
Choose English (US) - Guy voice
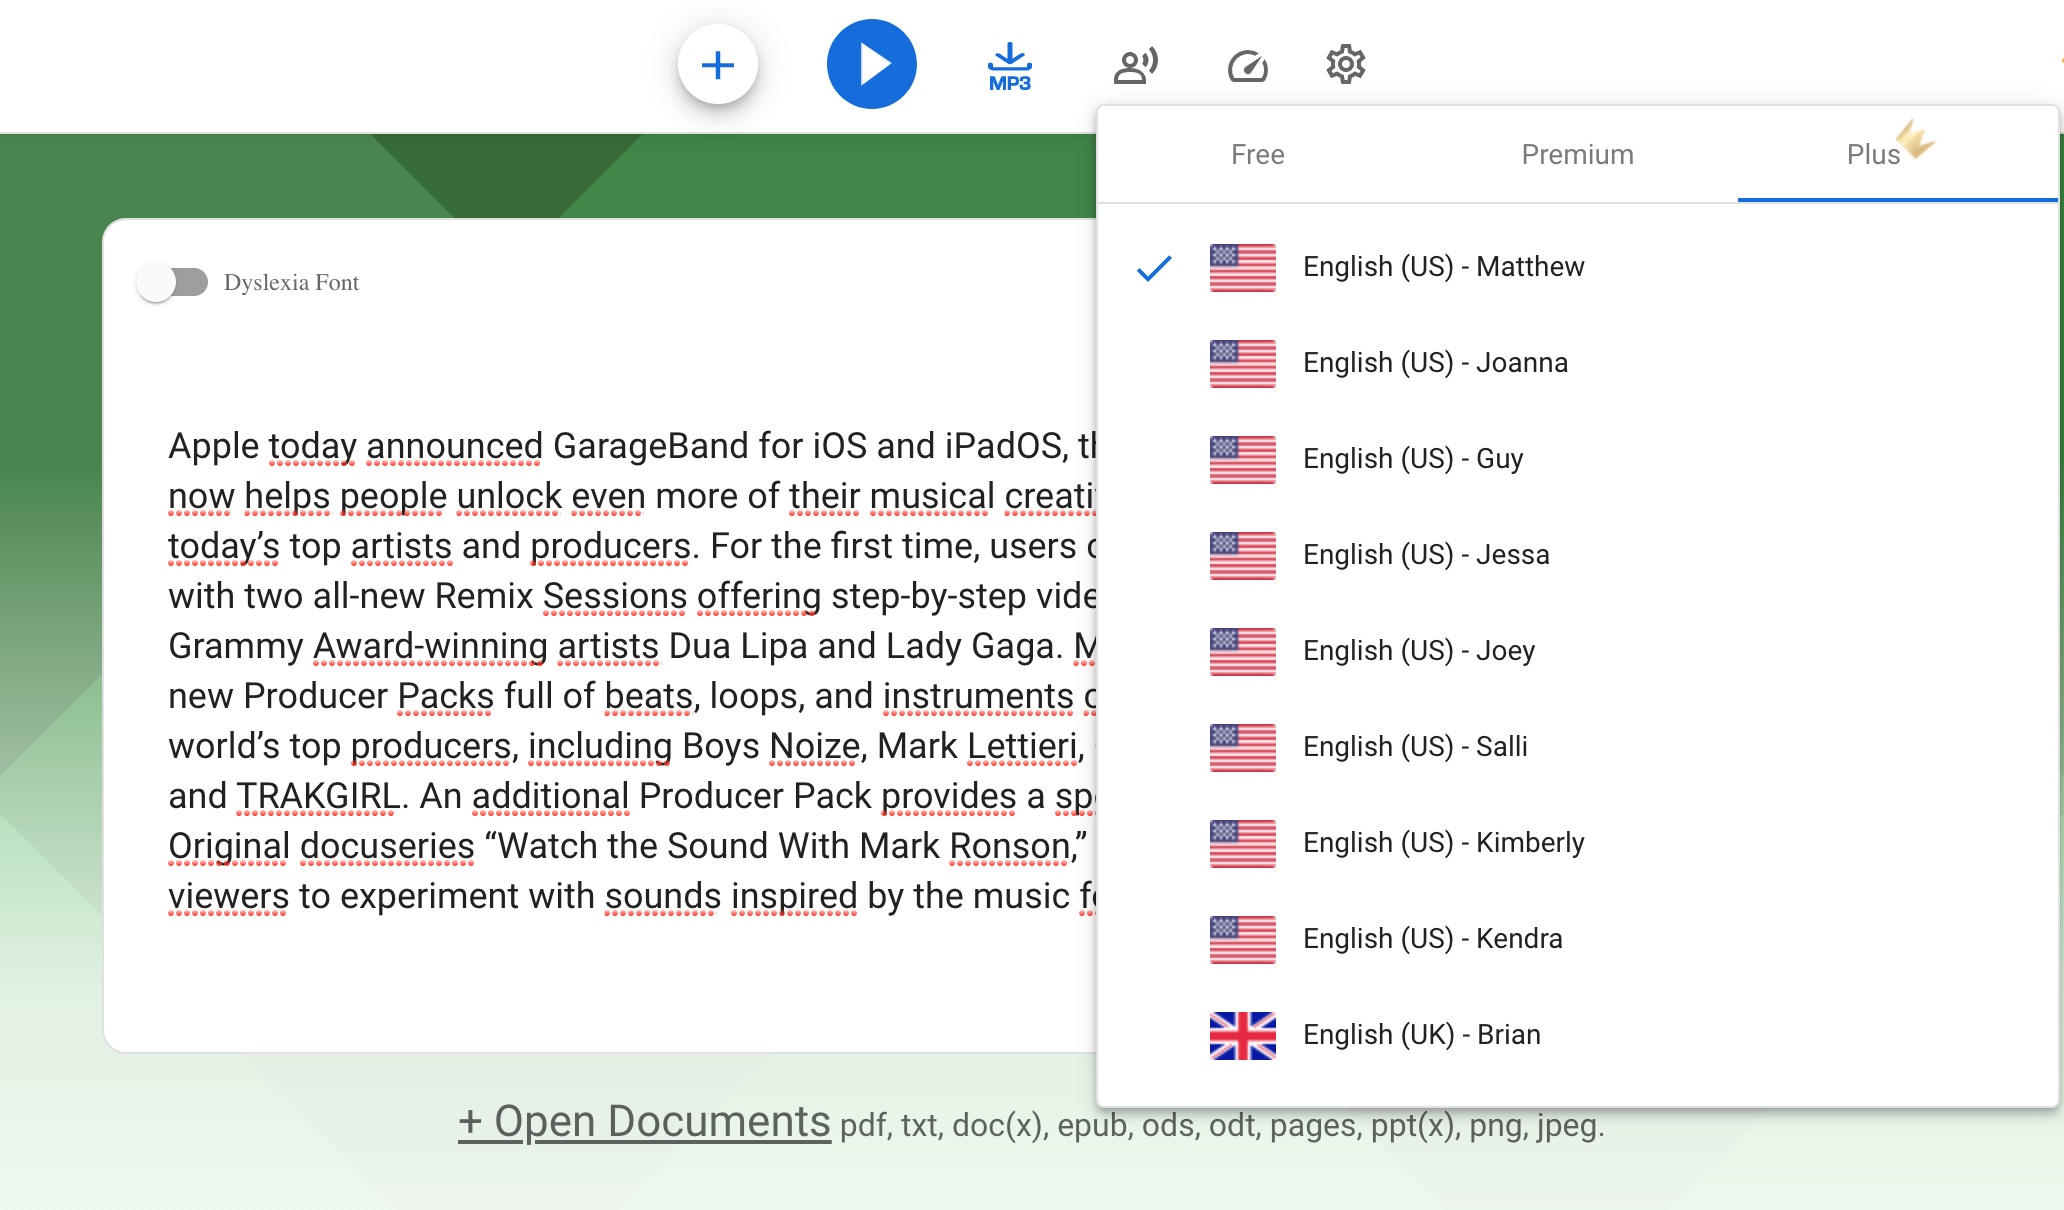pyautogui.click(x=1412, y=459)
